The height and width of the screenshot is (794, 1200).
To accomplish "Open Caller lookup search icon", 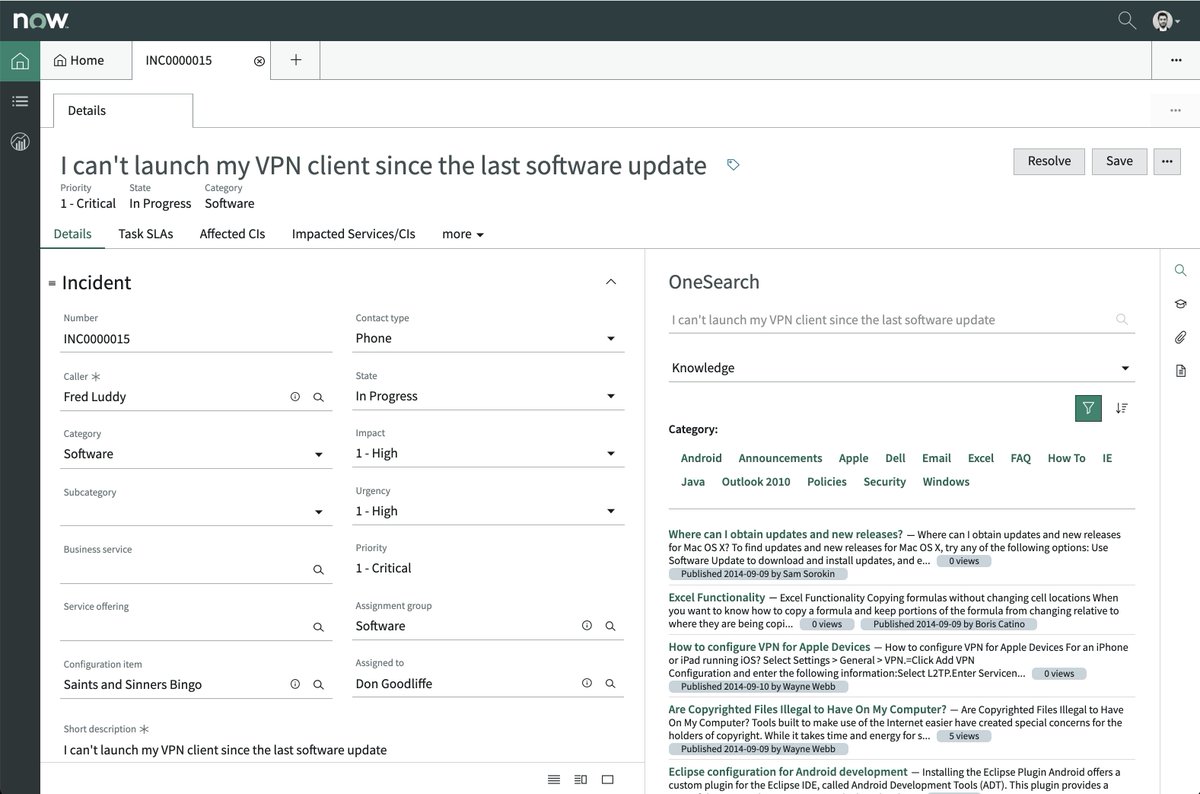I will [x=319, y=397].
